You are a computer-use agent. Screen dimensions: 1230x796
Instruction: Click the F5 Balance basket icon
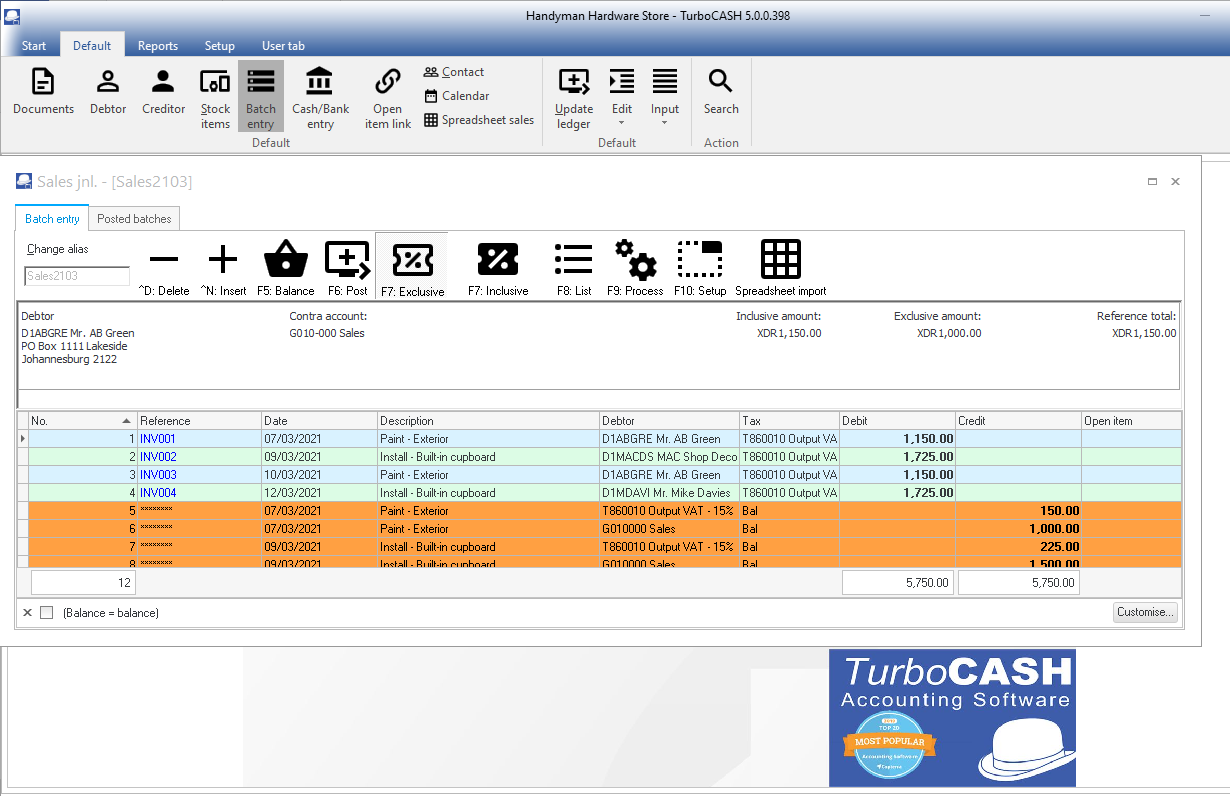286,268
